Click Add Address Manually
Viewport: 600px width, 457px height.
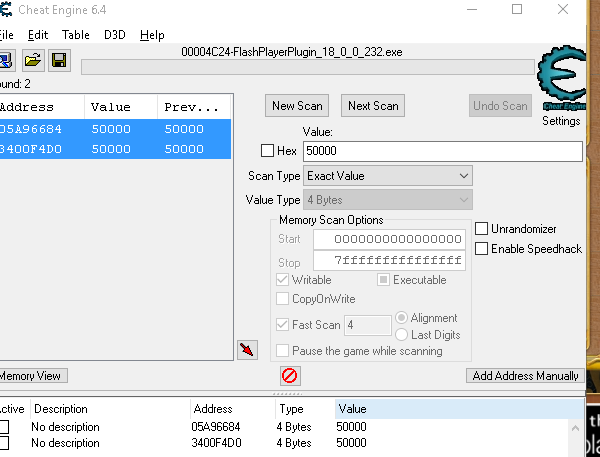point(525,376)
